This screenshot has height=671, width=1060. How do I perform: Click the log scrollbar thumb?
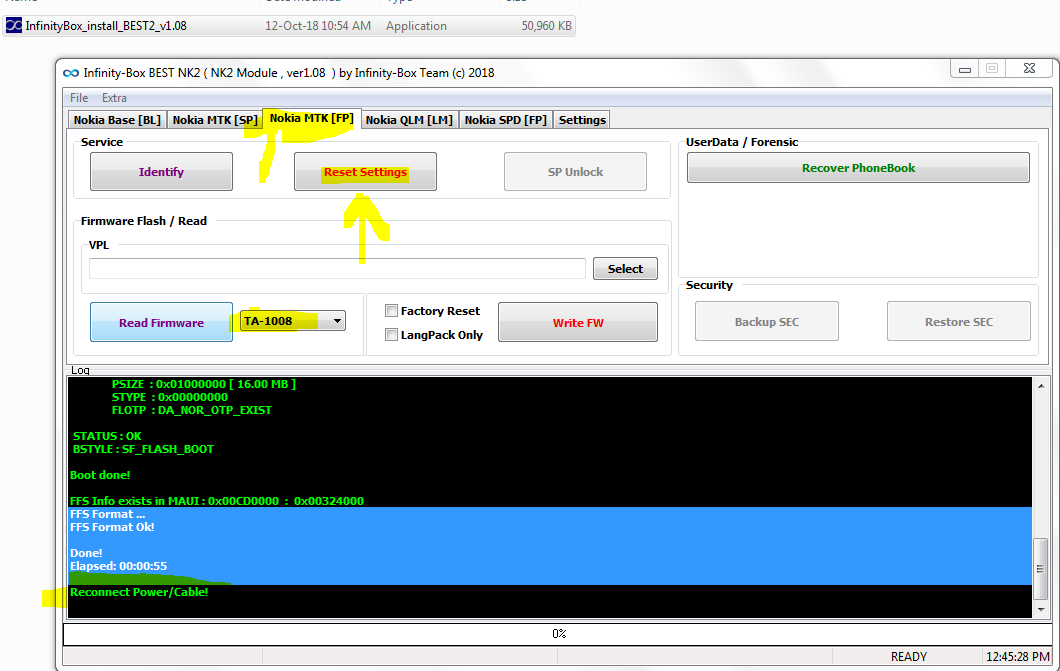tap(1041, 569)
